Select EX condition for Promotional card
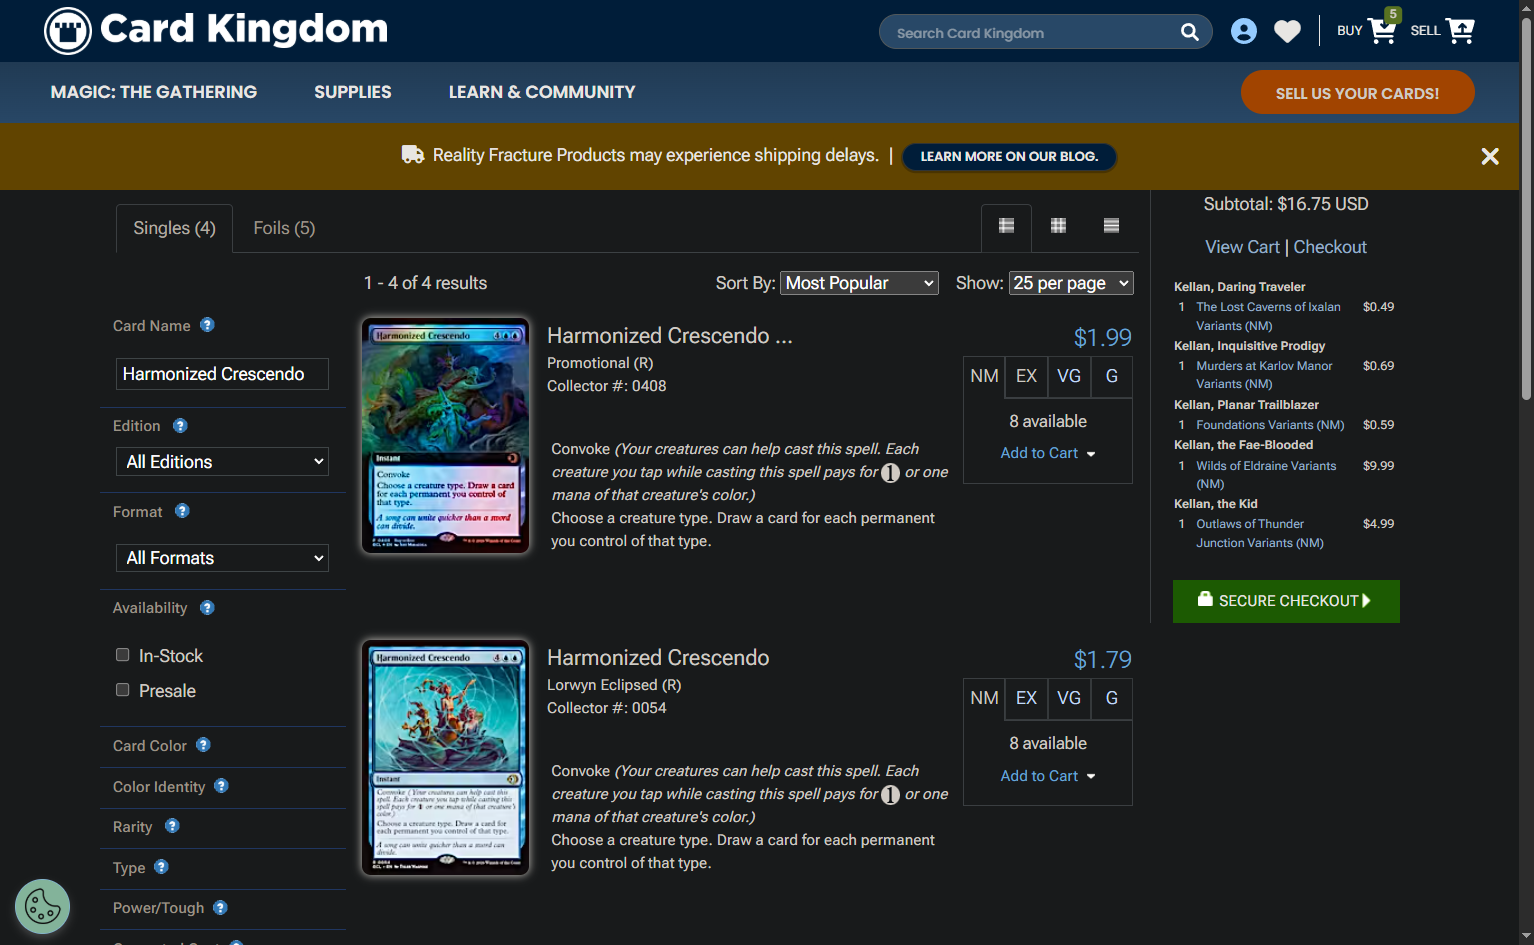1534x945 pixels. click(x=1026, y=376)
